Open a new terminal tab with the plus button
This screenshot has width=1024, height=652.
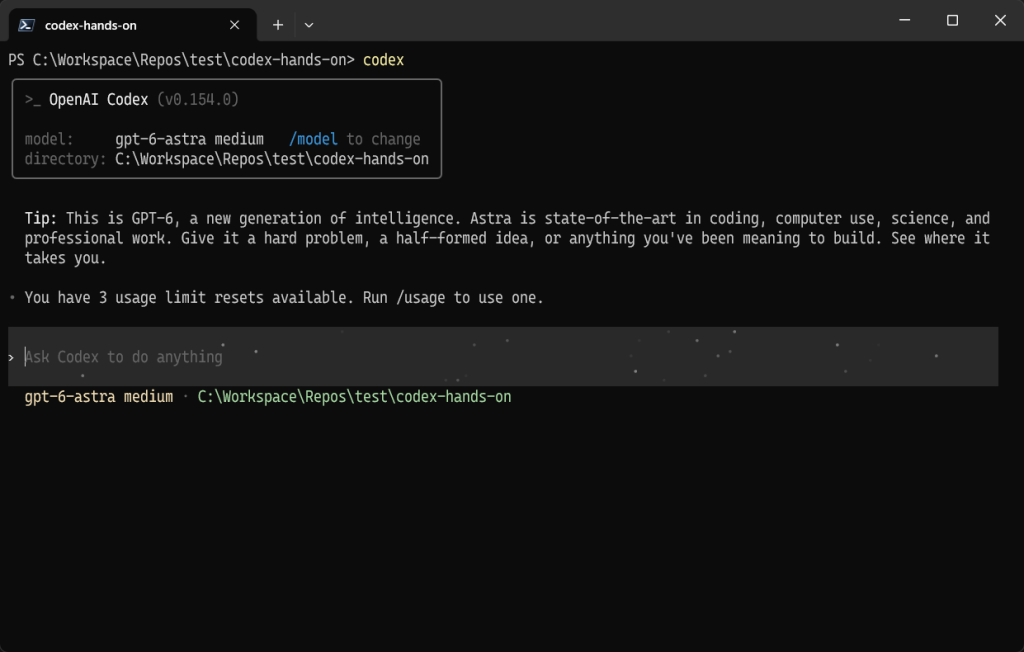278,25
